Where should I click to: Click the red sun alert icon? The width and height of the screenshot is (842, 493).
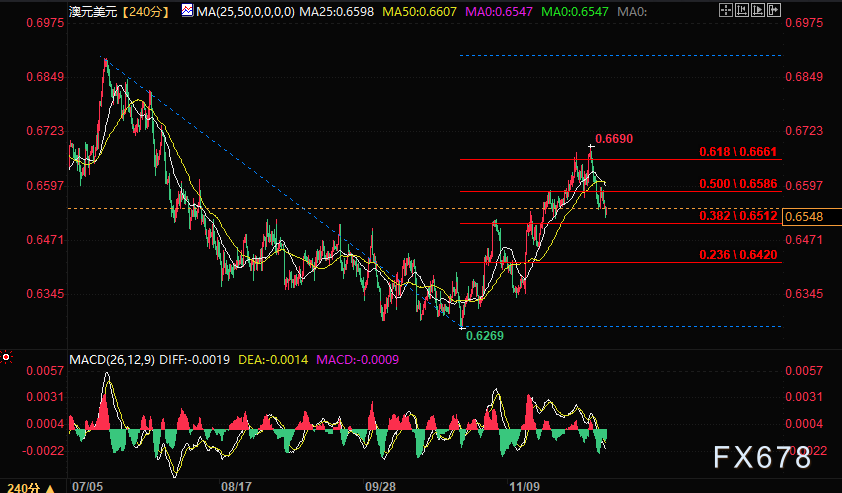pos(6,357)
